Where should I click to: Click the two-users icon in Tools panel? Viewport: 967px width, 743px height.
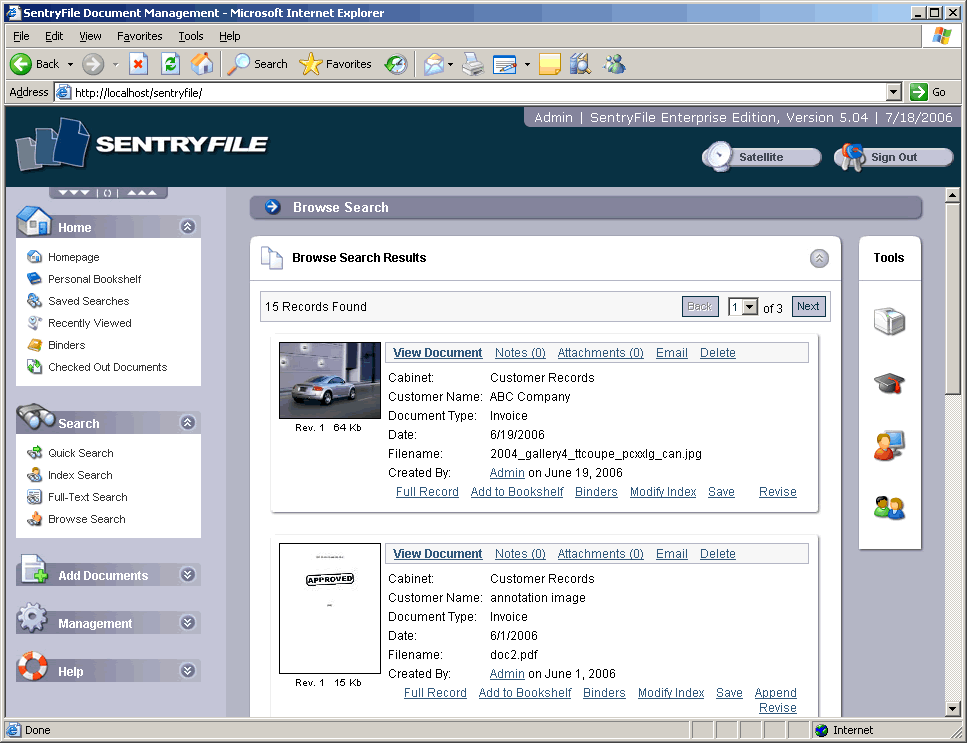pos(889,508)
